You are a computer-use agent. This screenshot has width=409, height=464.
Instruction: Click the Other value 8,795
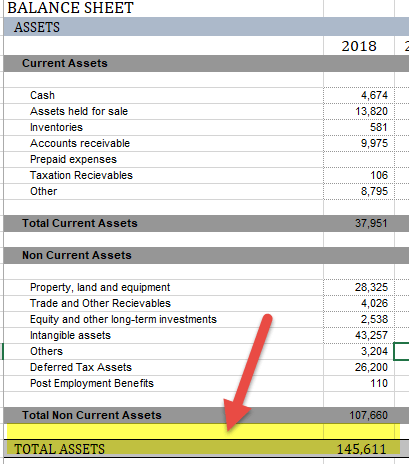374,191
